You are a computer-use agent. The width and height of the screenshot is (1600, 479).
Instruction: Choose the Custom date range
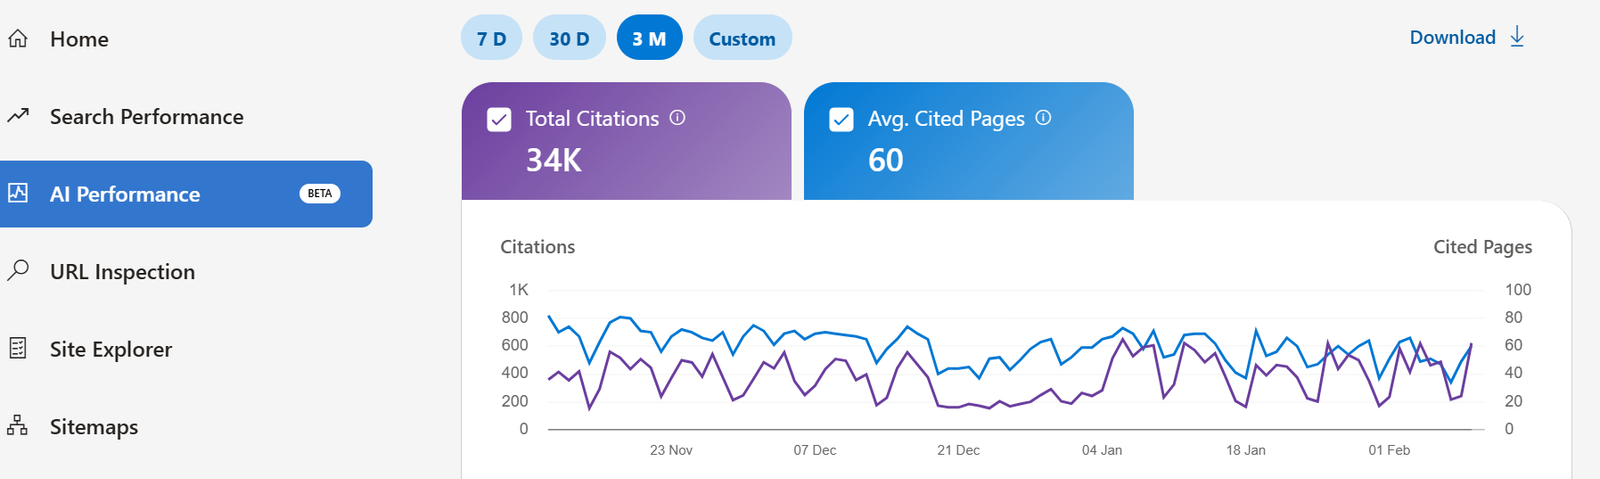point(742,38)
